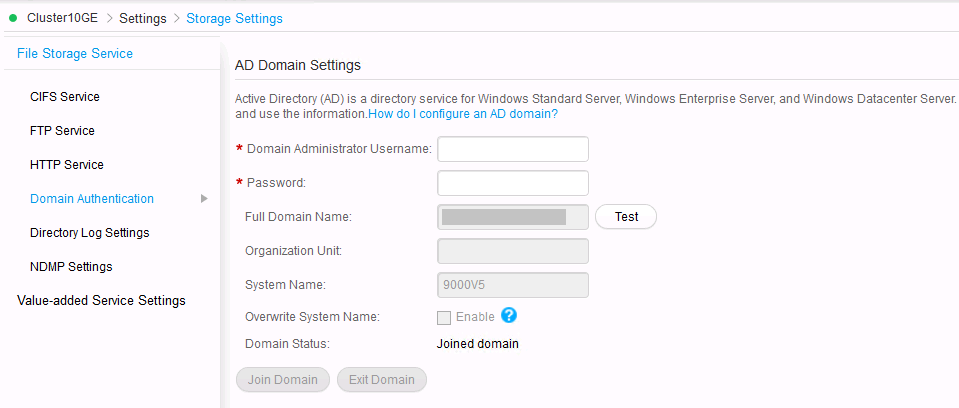Go to NDMP Settings

pyautogui.click(x=71, y=267)
